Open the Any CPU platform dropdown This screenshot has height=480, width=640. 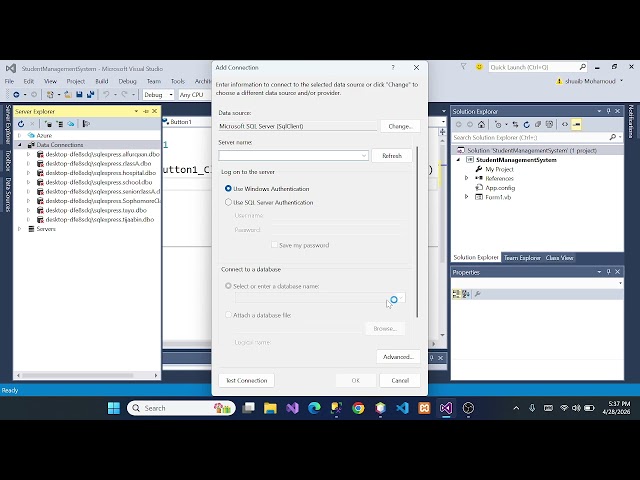coord(194,95)
